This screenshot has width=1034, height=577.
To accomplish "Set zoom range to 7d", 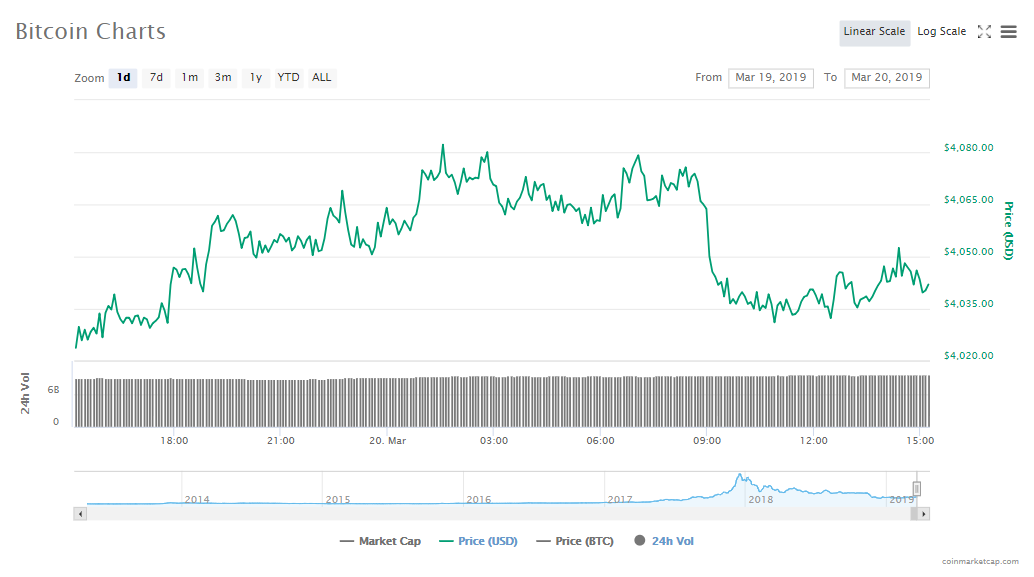I will (156, 78).
